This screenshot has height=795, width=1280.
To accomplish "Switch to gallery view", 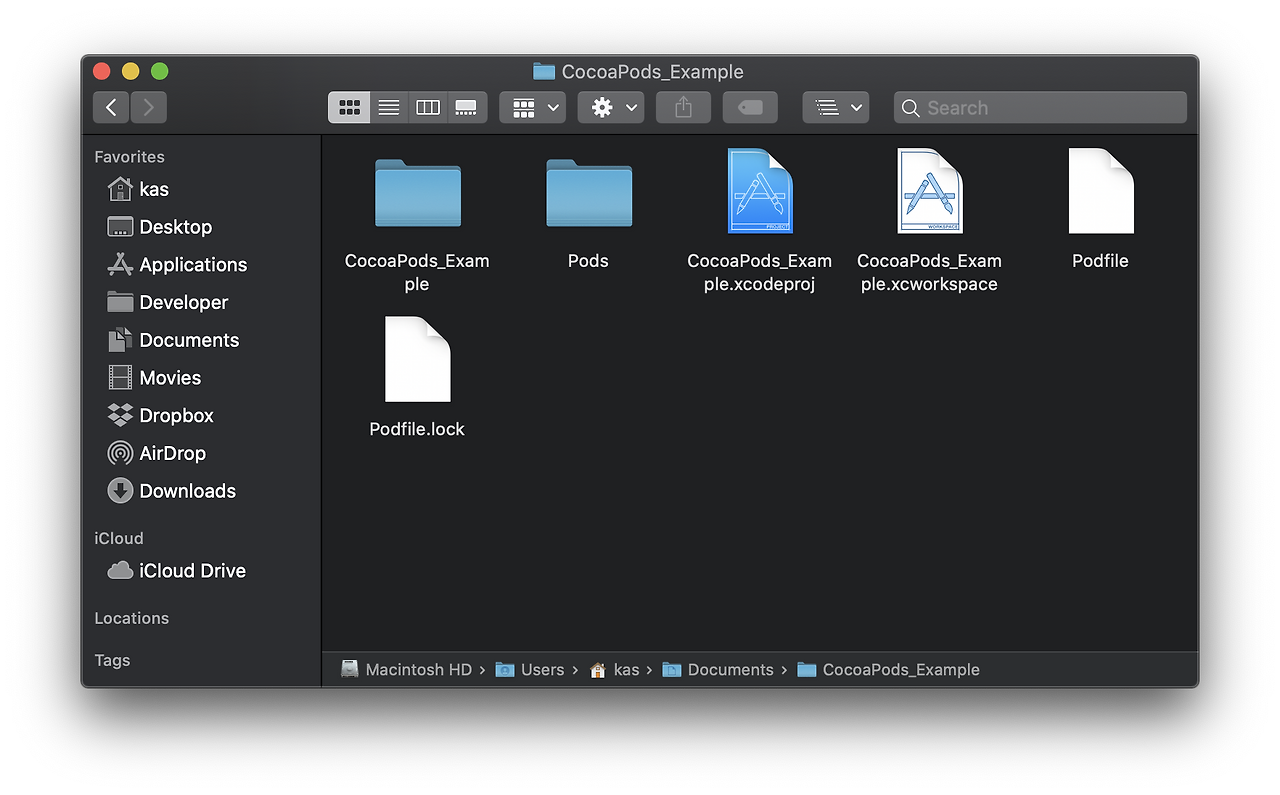I will pos(467,107).
